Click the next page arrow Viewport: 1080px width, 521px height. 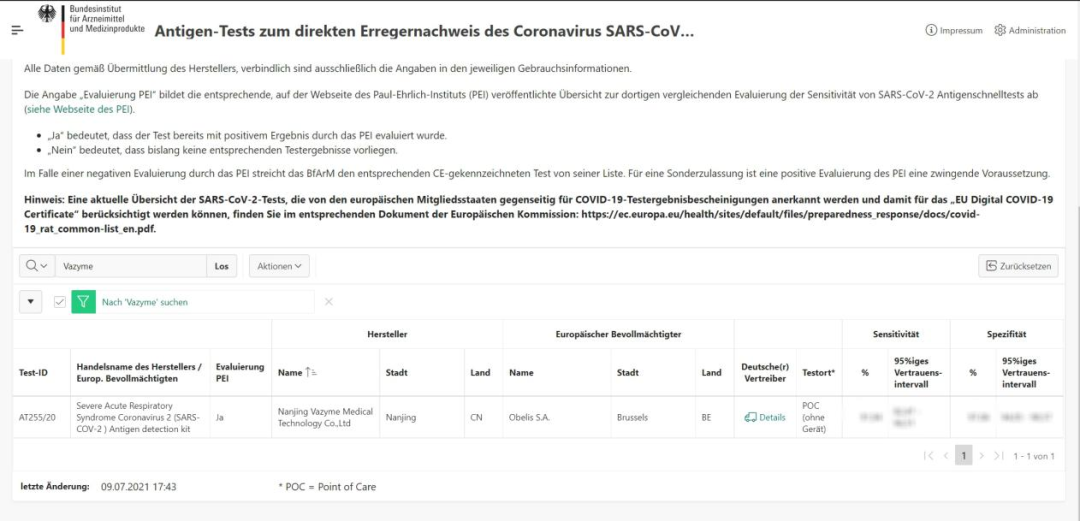(x=981, y=456)
